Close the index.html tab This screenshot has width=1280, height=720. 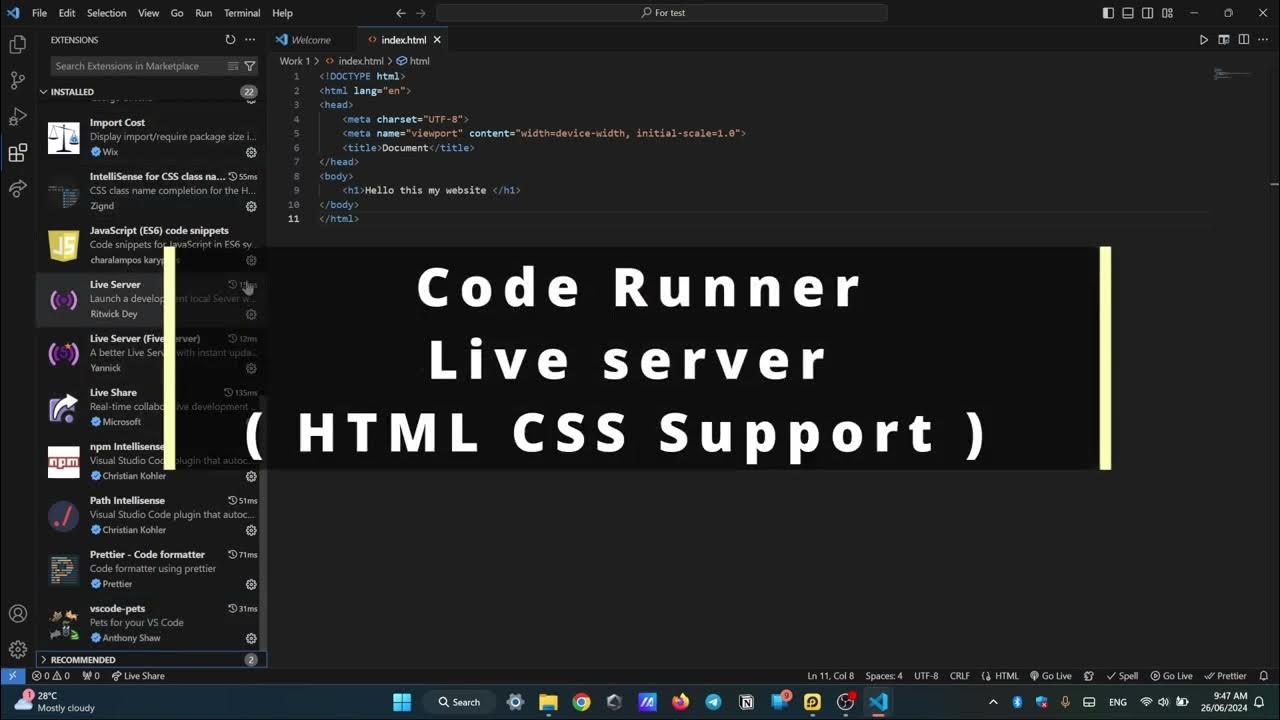(437, 40)
